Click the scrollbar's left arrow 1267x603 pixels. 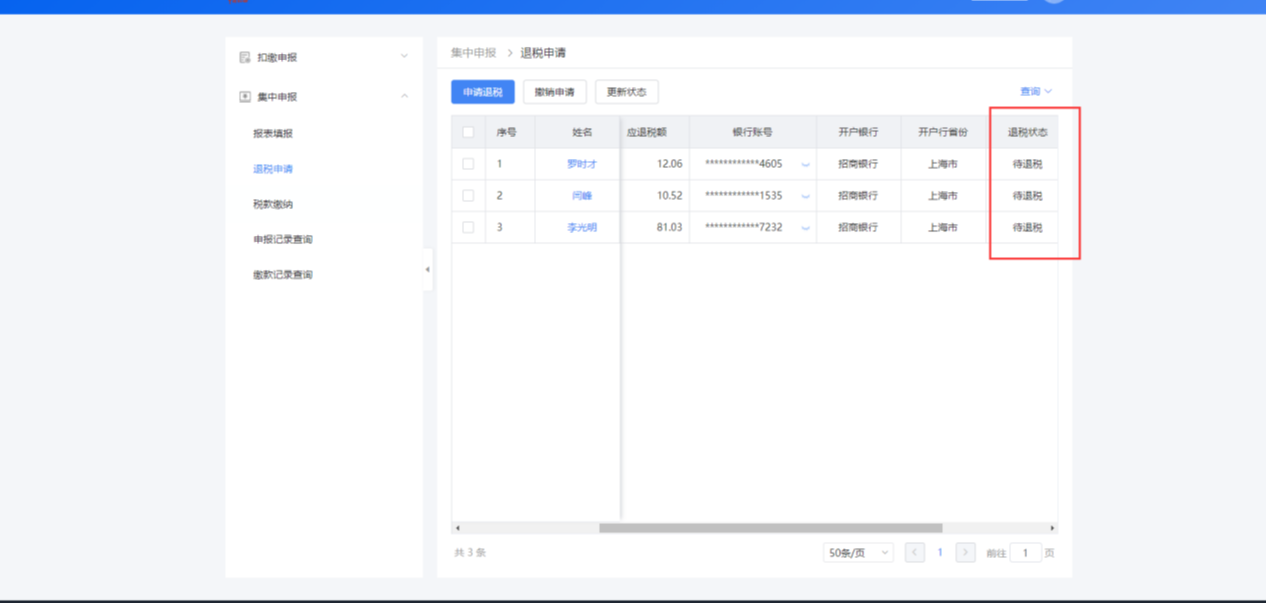(457, 528)
